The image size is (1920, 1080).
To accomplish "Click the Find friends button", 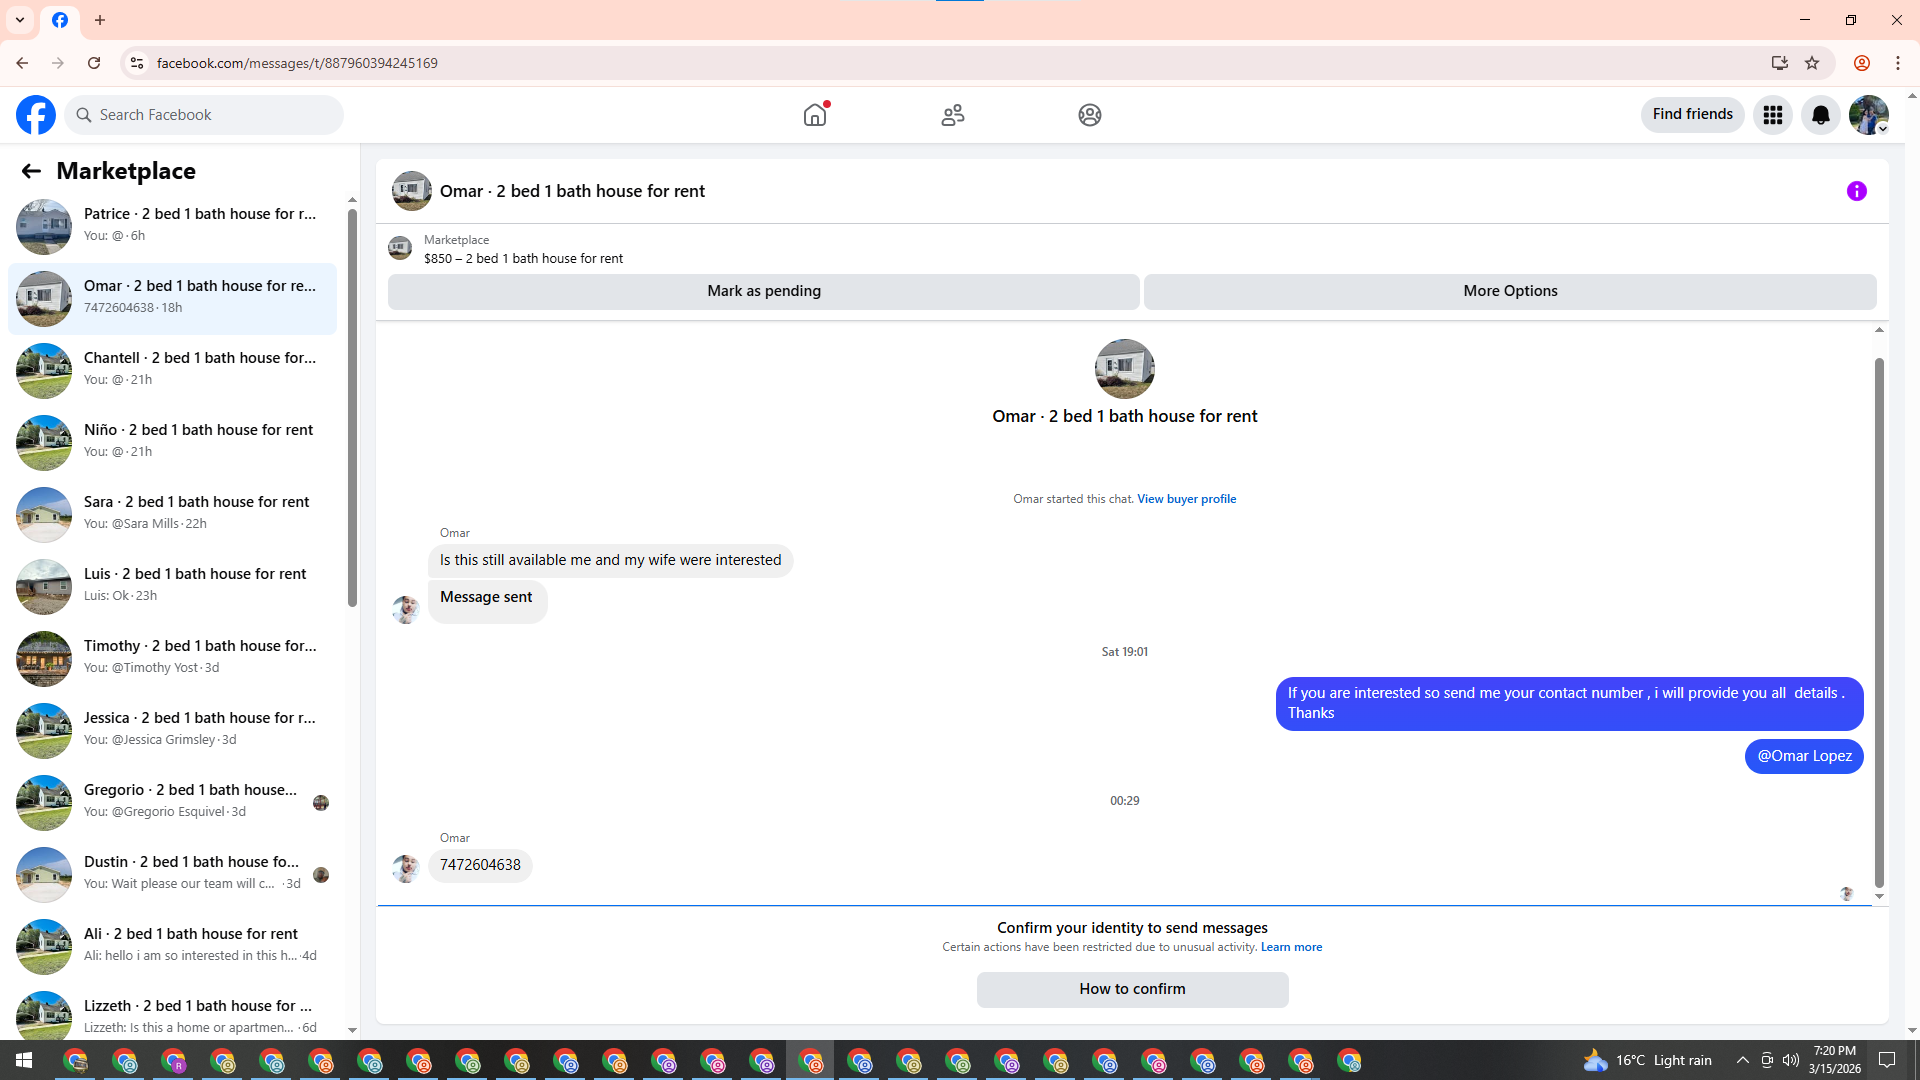I will [1693, 115].
